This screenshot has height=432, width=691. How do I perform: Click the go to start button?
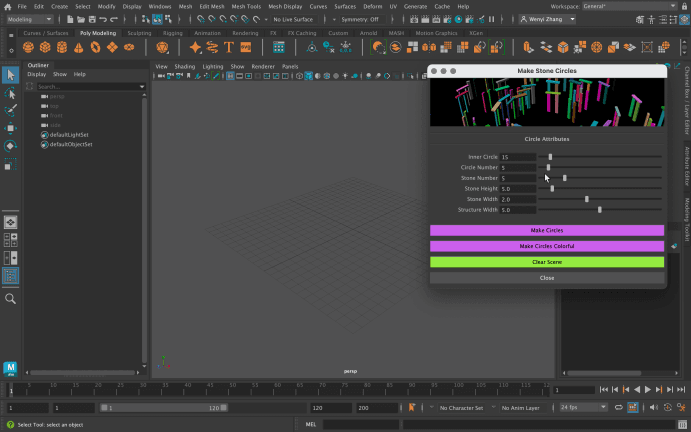pos(604,390)
